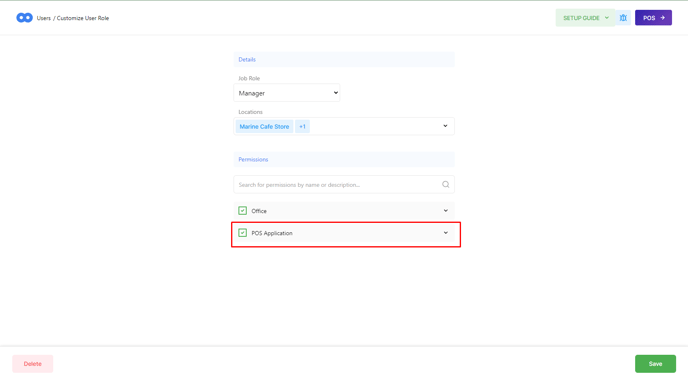Open the Setup Guide menu
Image resolution: width=688 pixels, height=381 pixels.
pos(585,18)
